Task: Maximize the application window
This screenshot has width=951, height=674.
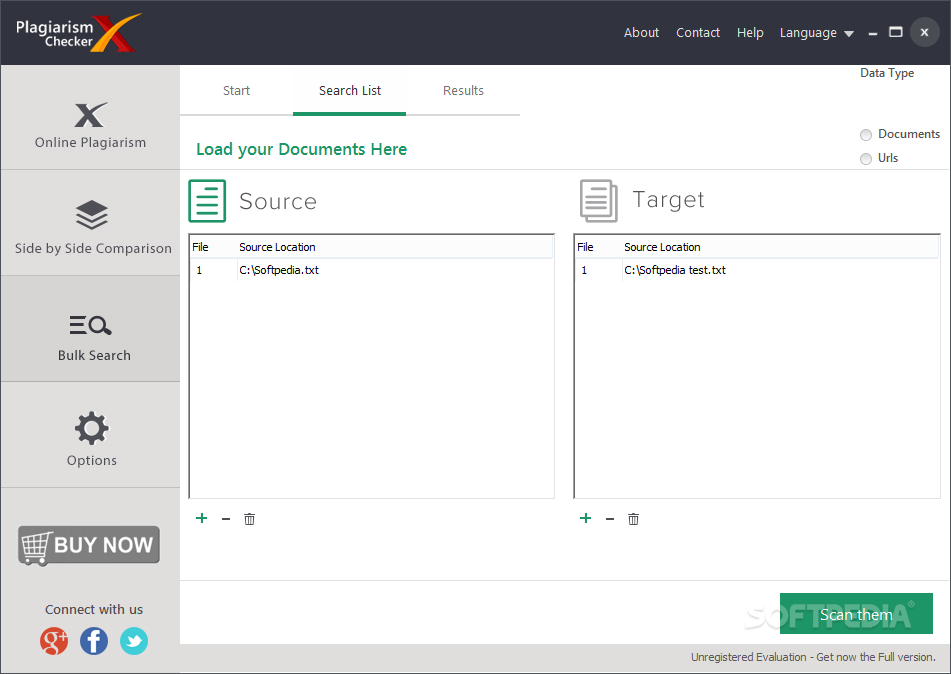Action: tap(896, 32)
